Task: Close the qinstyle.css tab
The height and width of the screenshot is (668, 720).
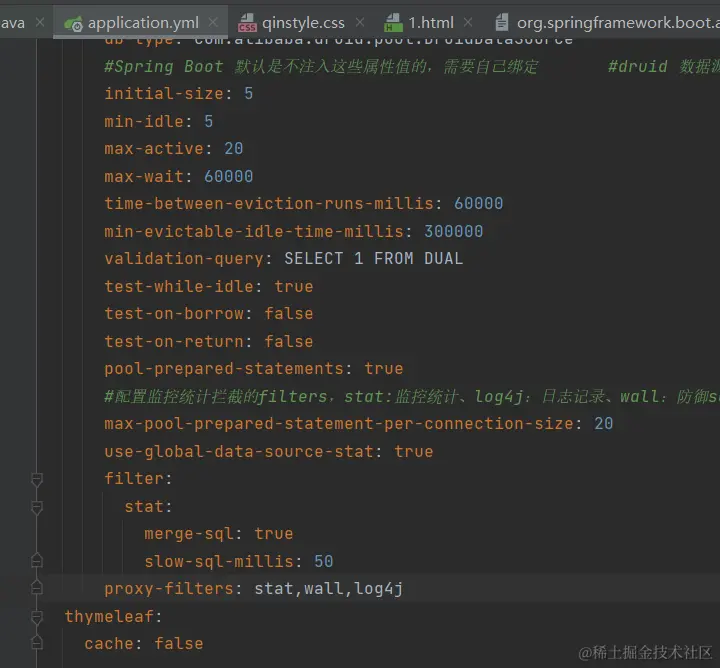Action: point(360,22)
